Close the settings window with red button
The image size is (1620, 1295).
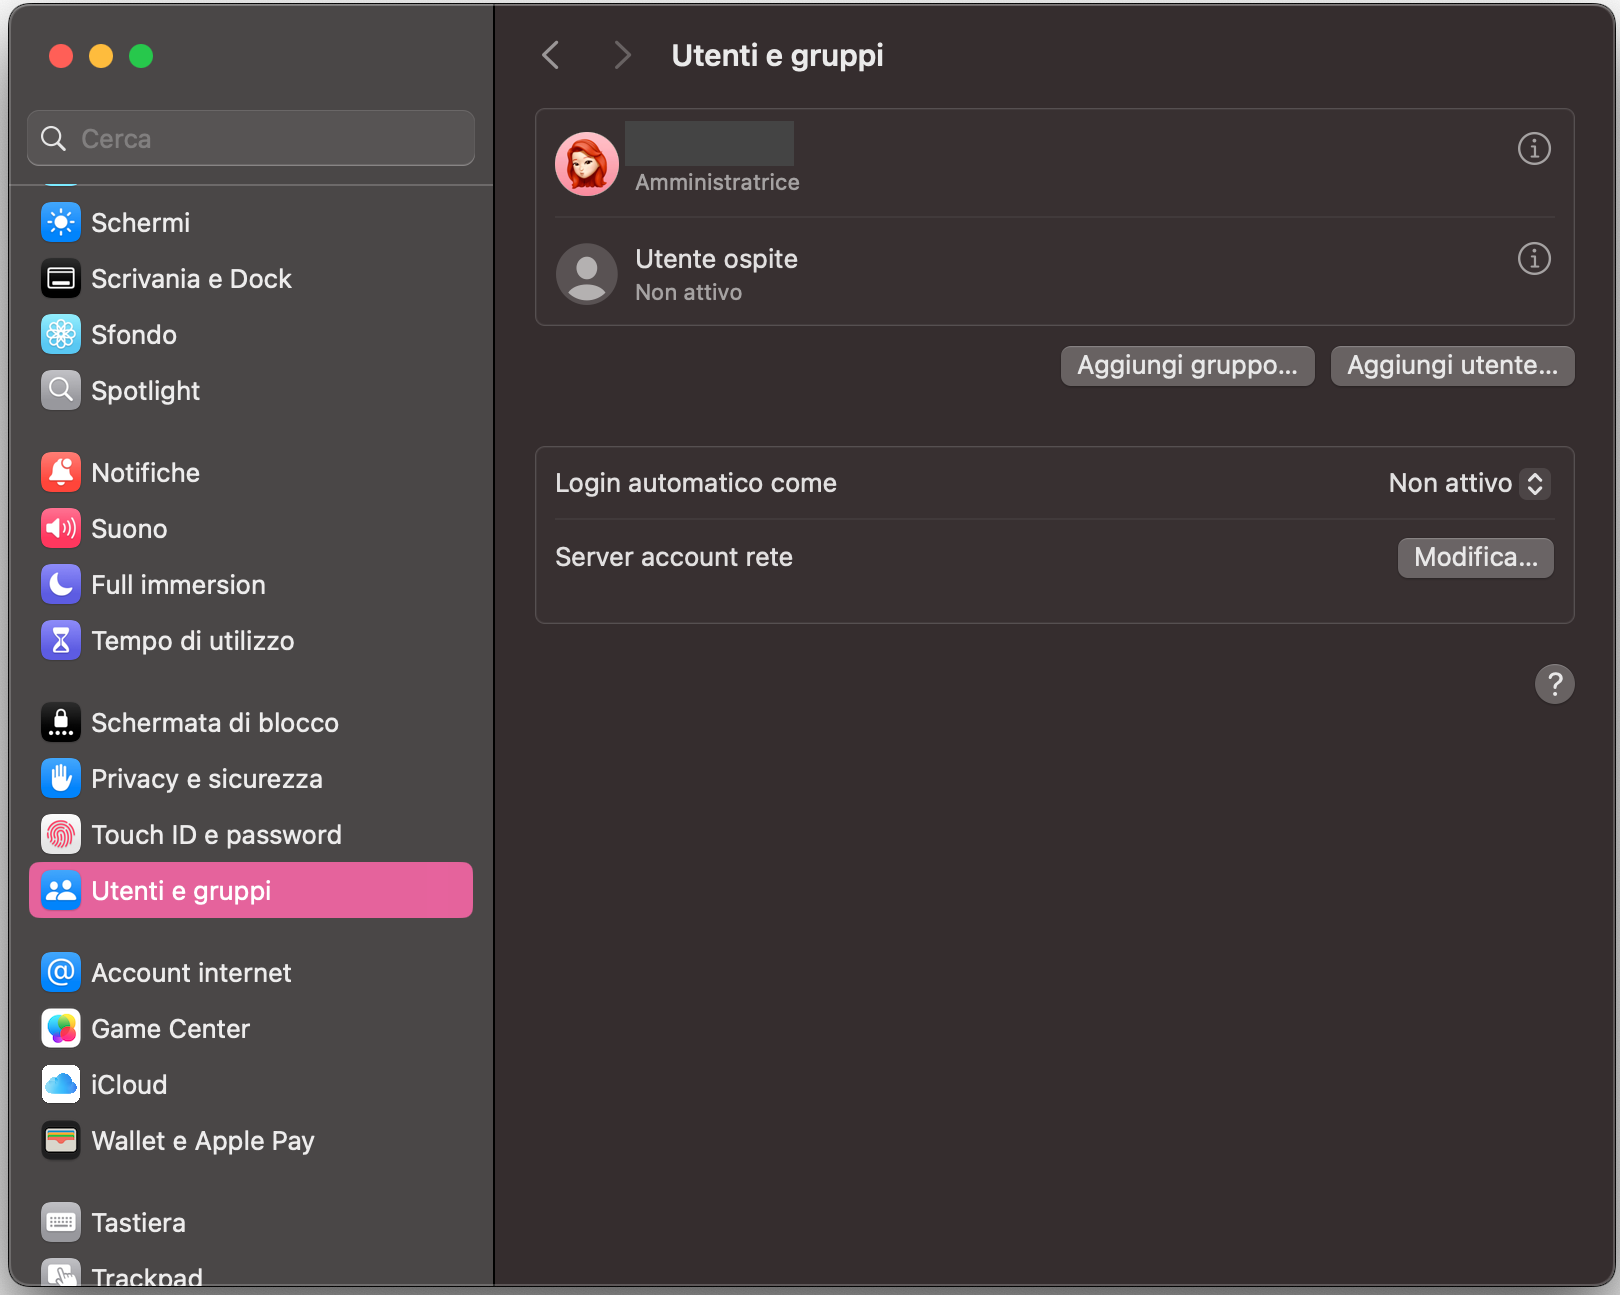click(61, 56)
